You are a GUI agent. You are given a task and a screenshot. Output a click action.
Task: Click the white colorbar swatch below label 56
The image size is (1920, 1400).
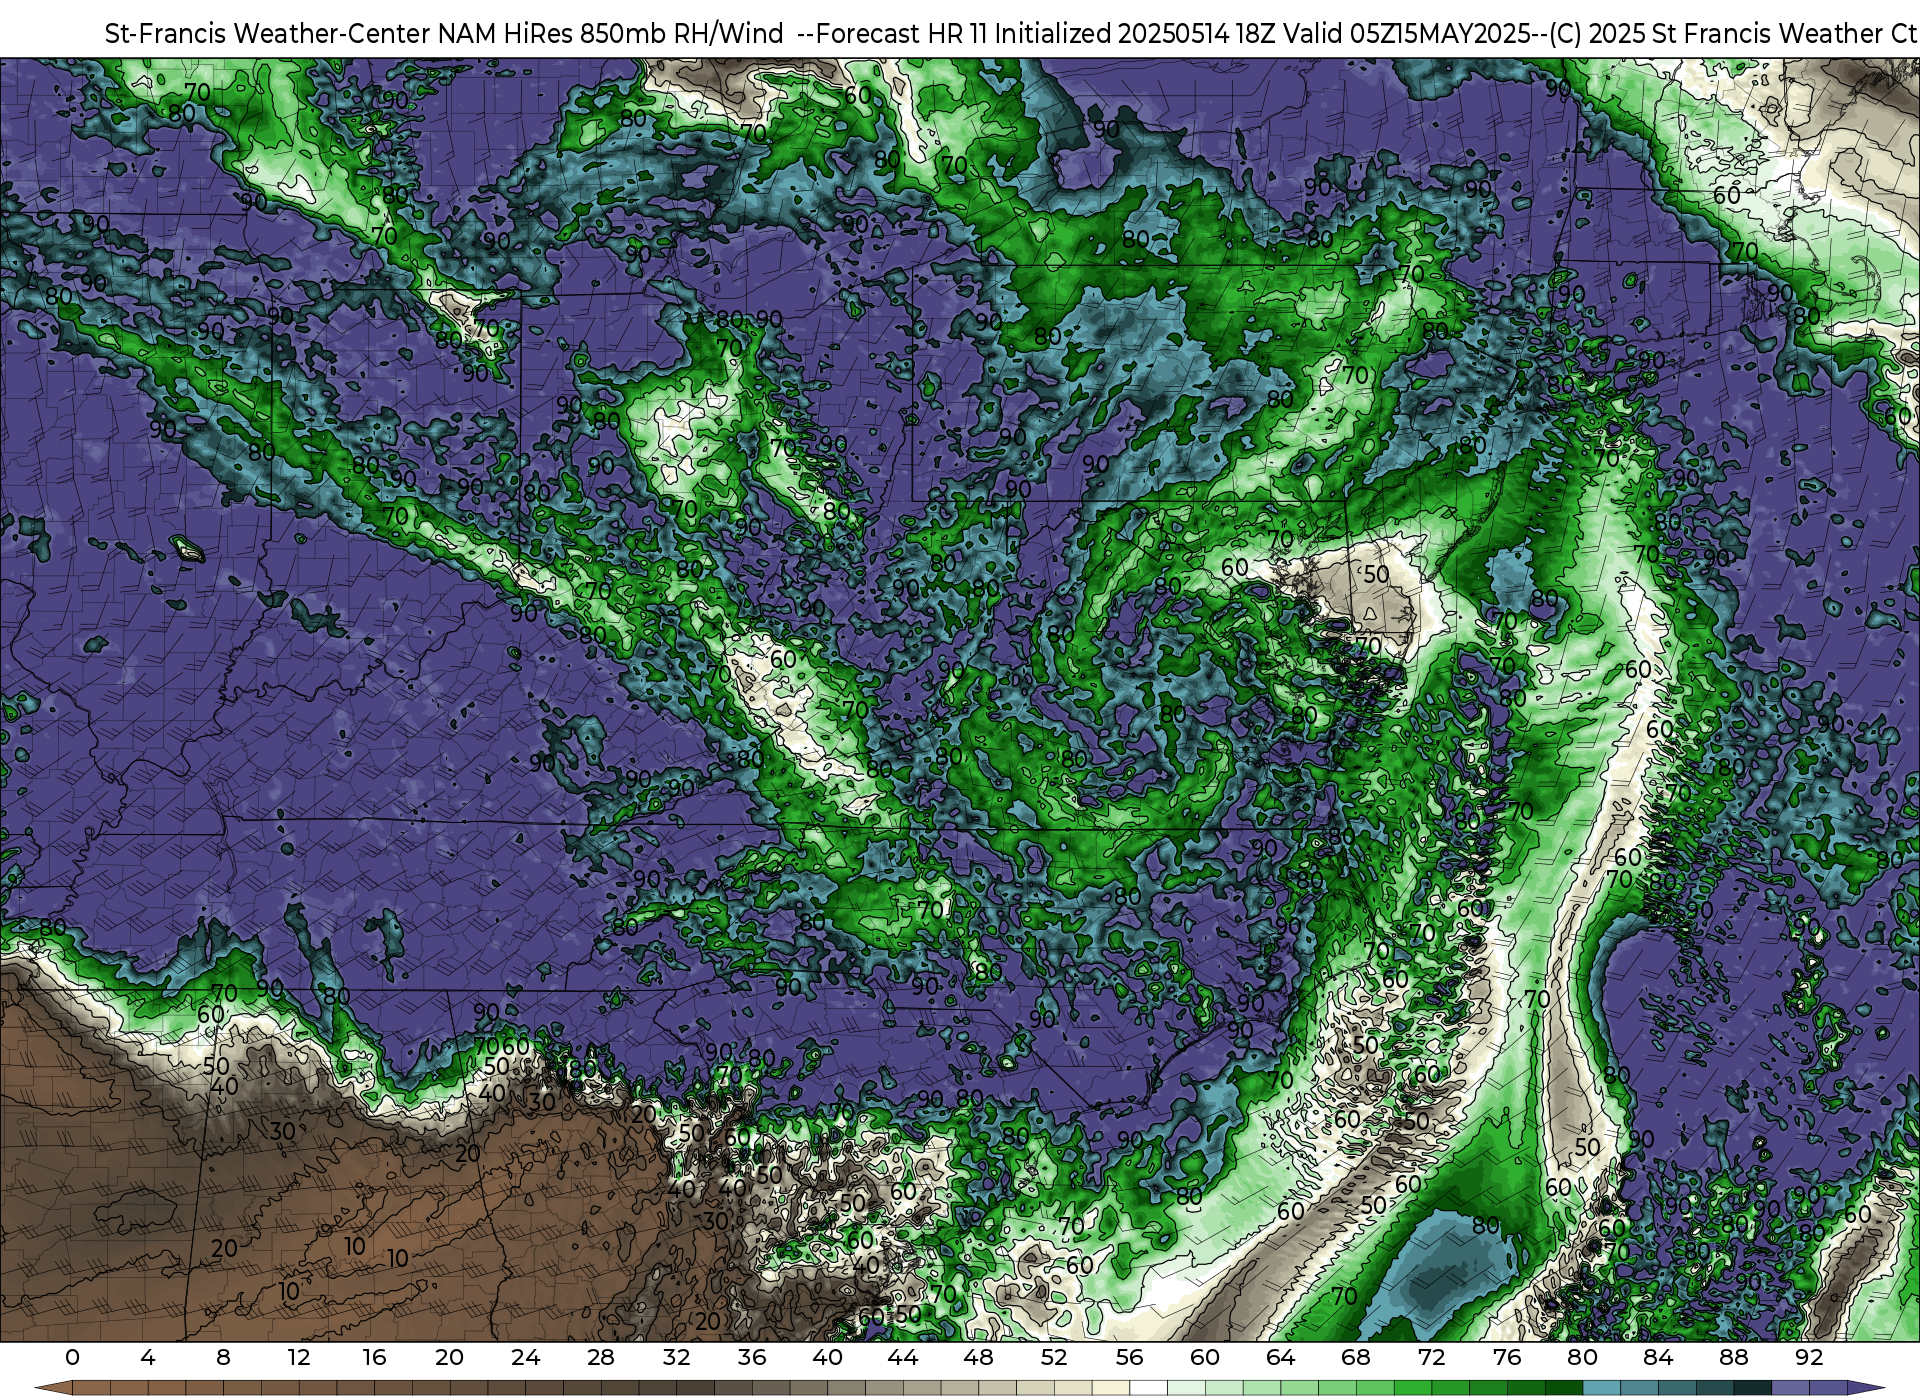click(x=1148, y=1389)
